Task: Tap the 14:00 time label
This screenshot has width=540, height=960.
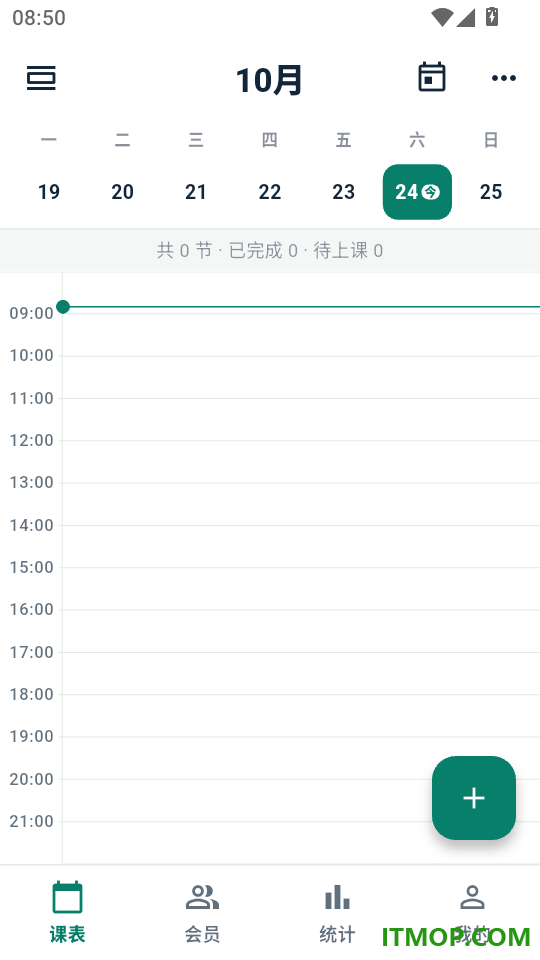Action: pyautogui.click(x=32, y=525)
